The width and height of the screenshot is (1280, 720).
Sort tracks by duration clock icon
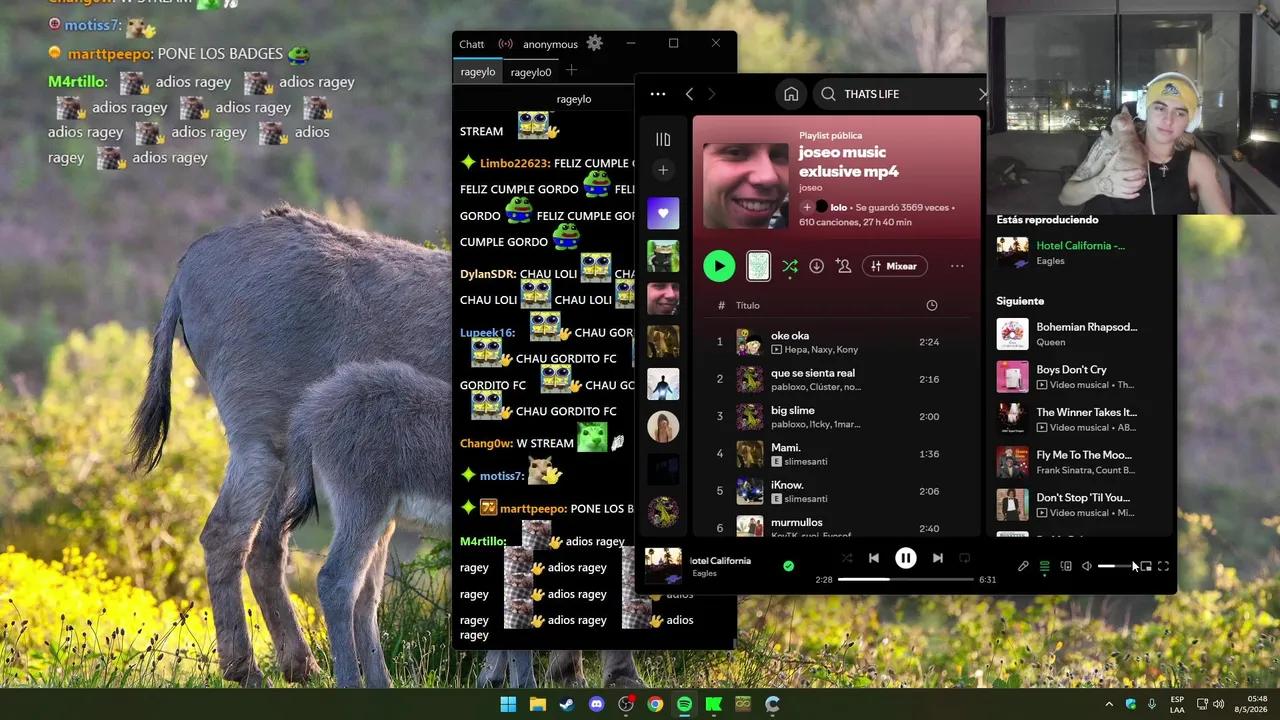tap(932, 305)
